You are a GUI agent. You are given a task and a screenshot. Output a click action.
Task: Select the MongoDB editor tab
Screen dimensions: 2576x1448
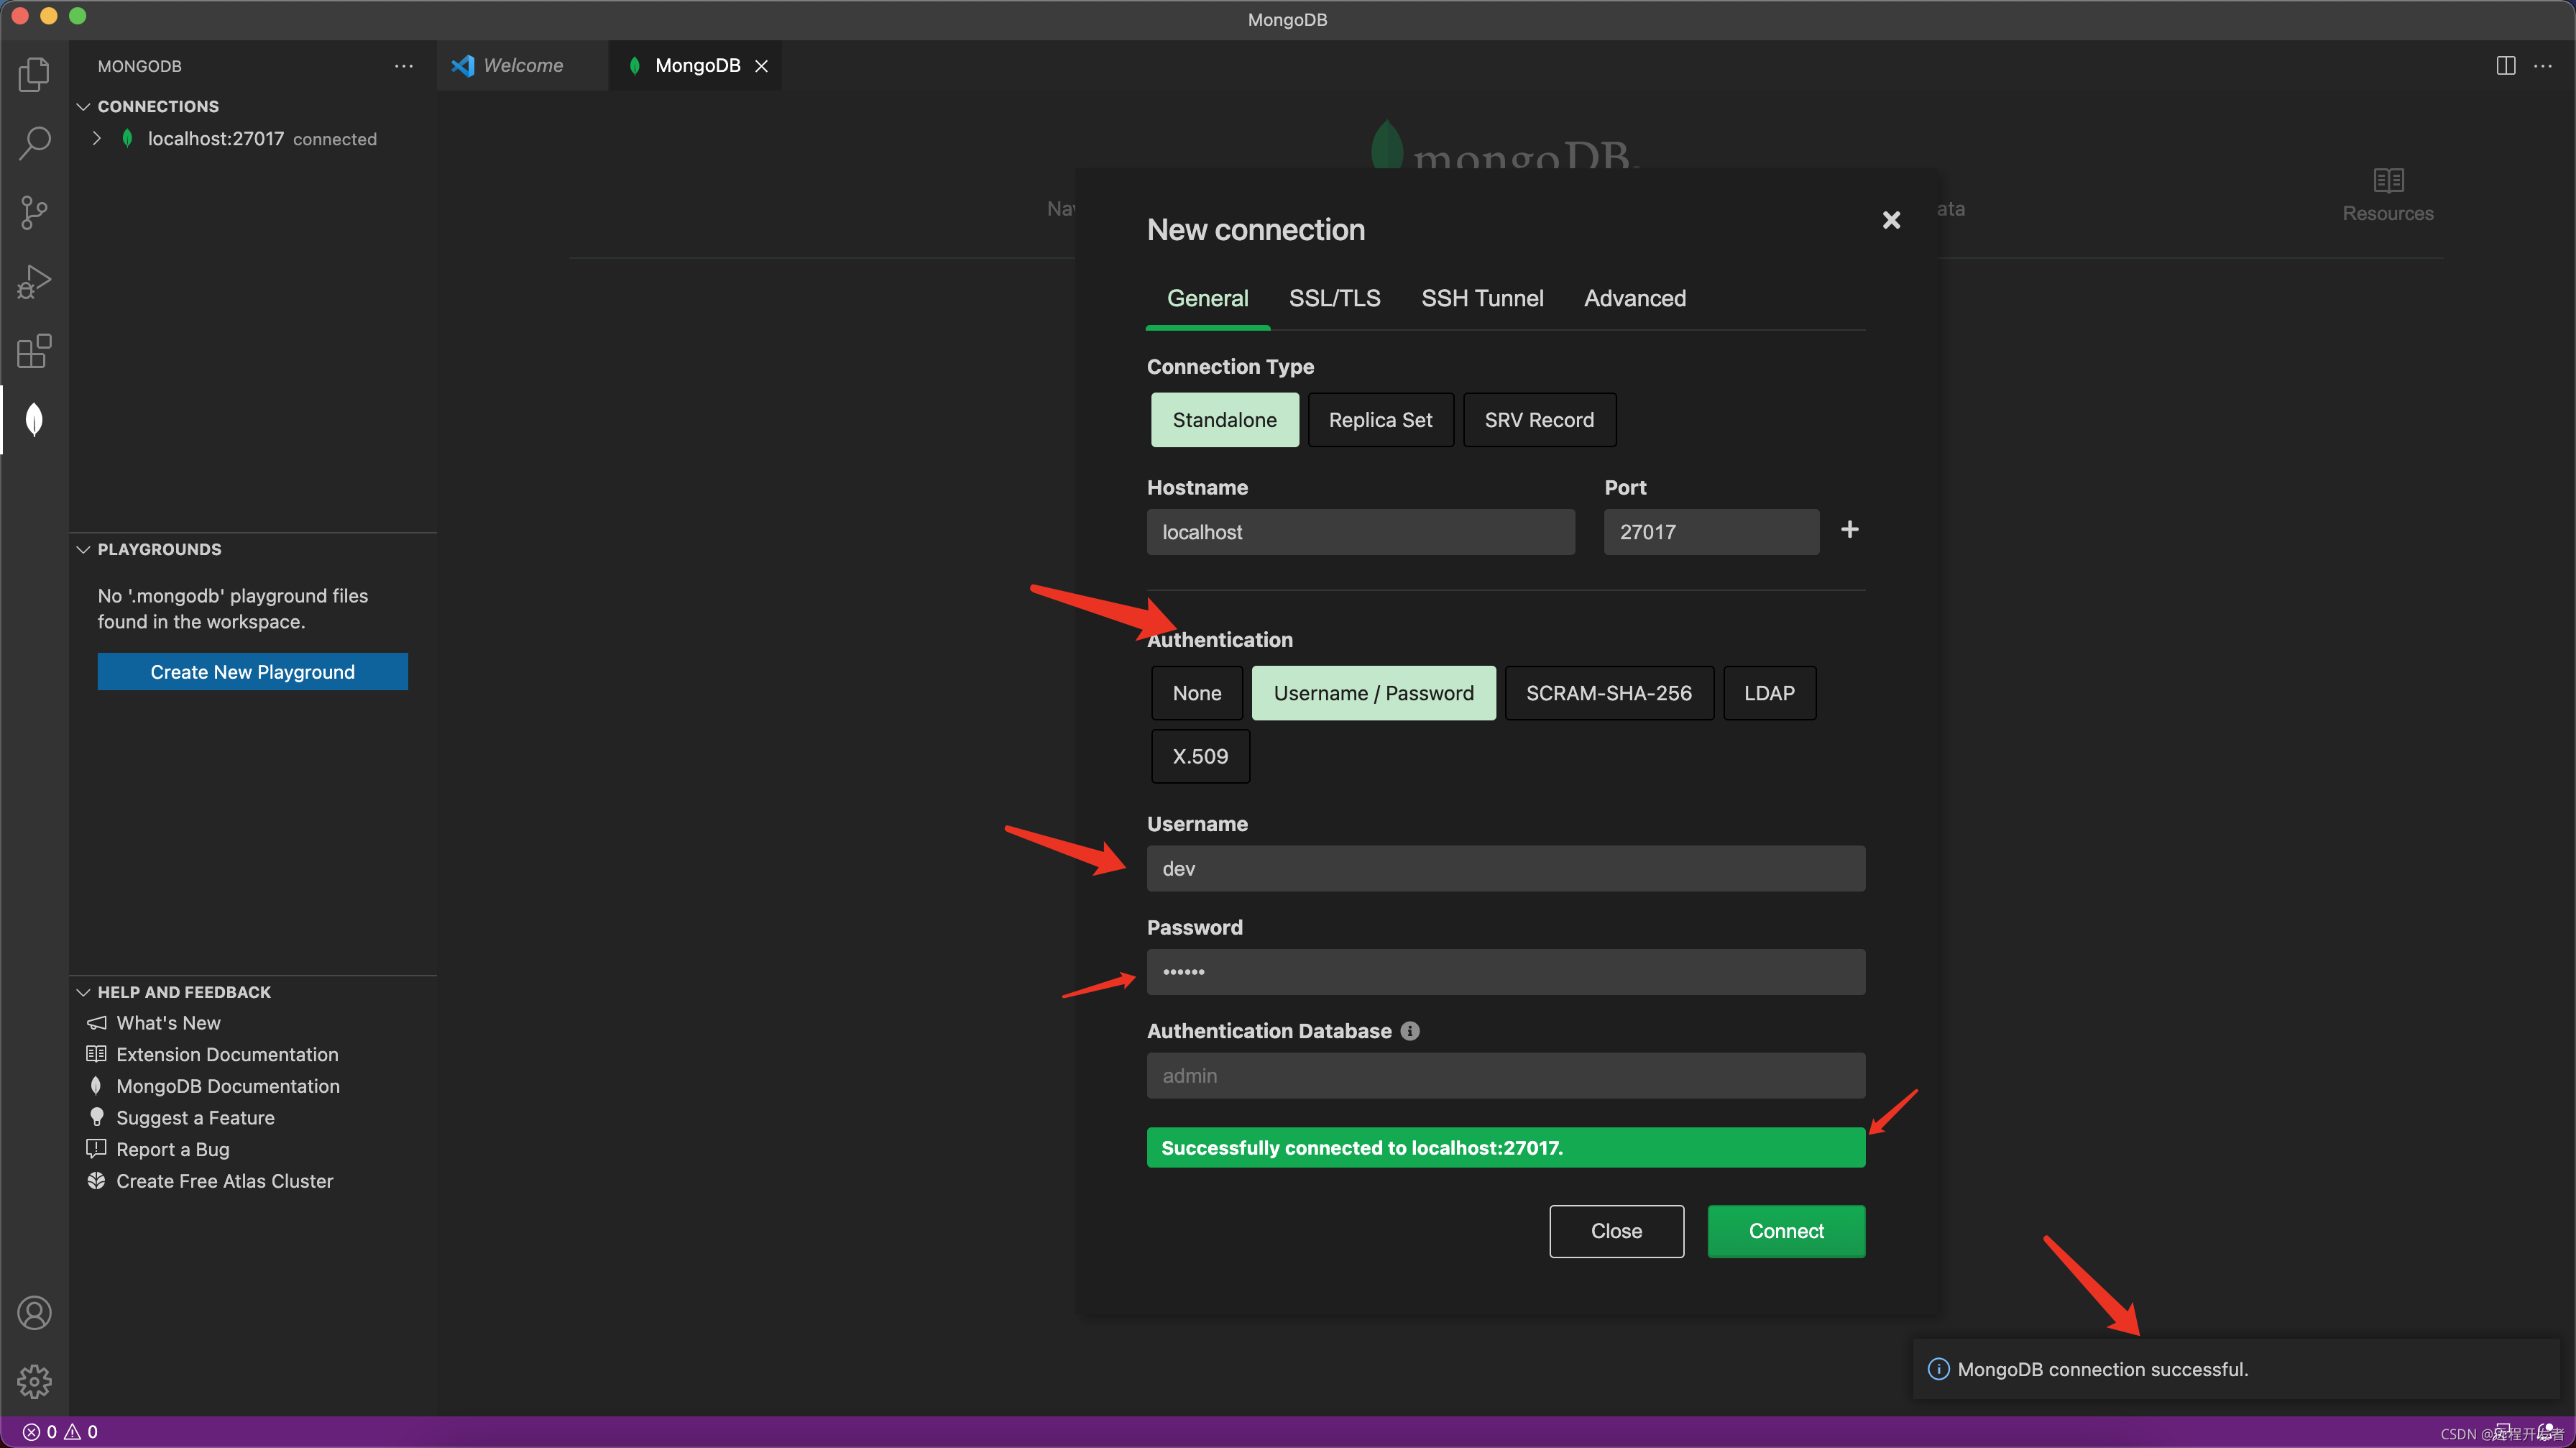[696, 66]
